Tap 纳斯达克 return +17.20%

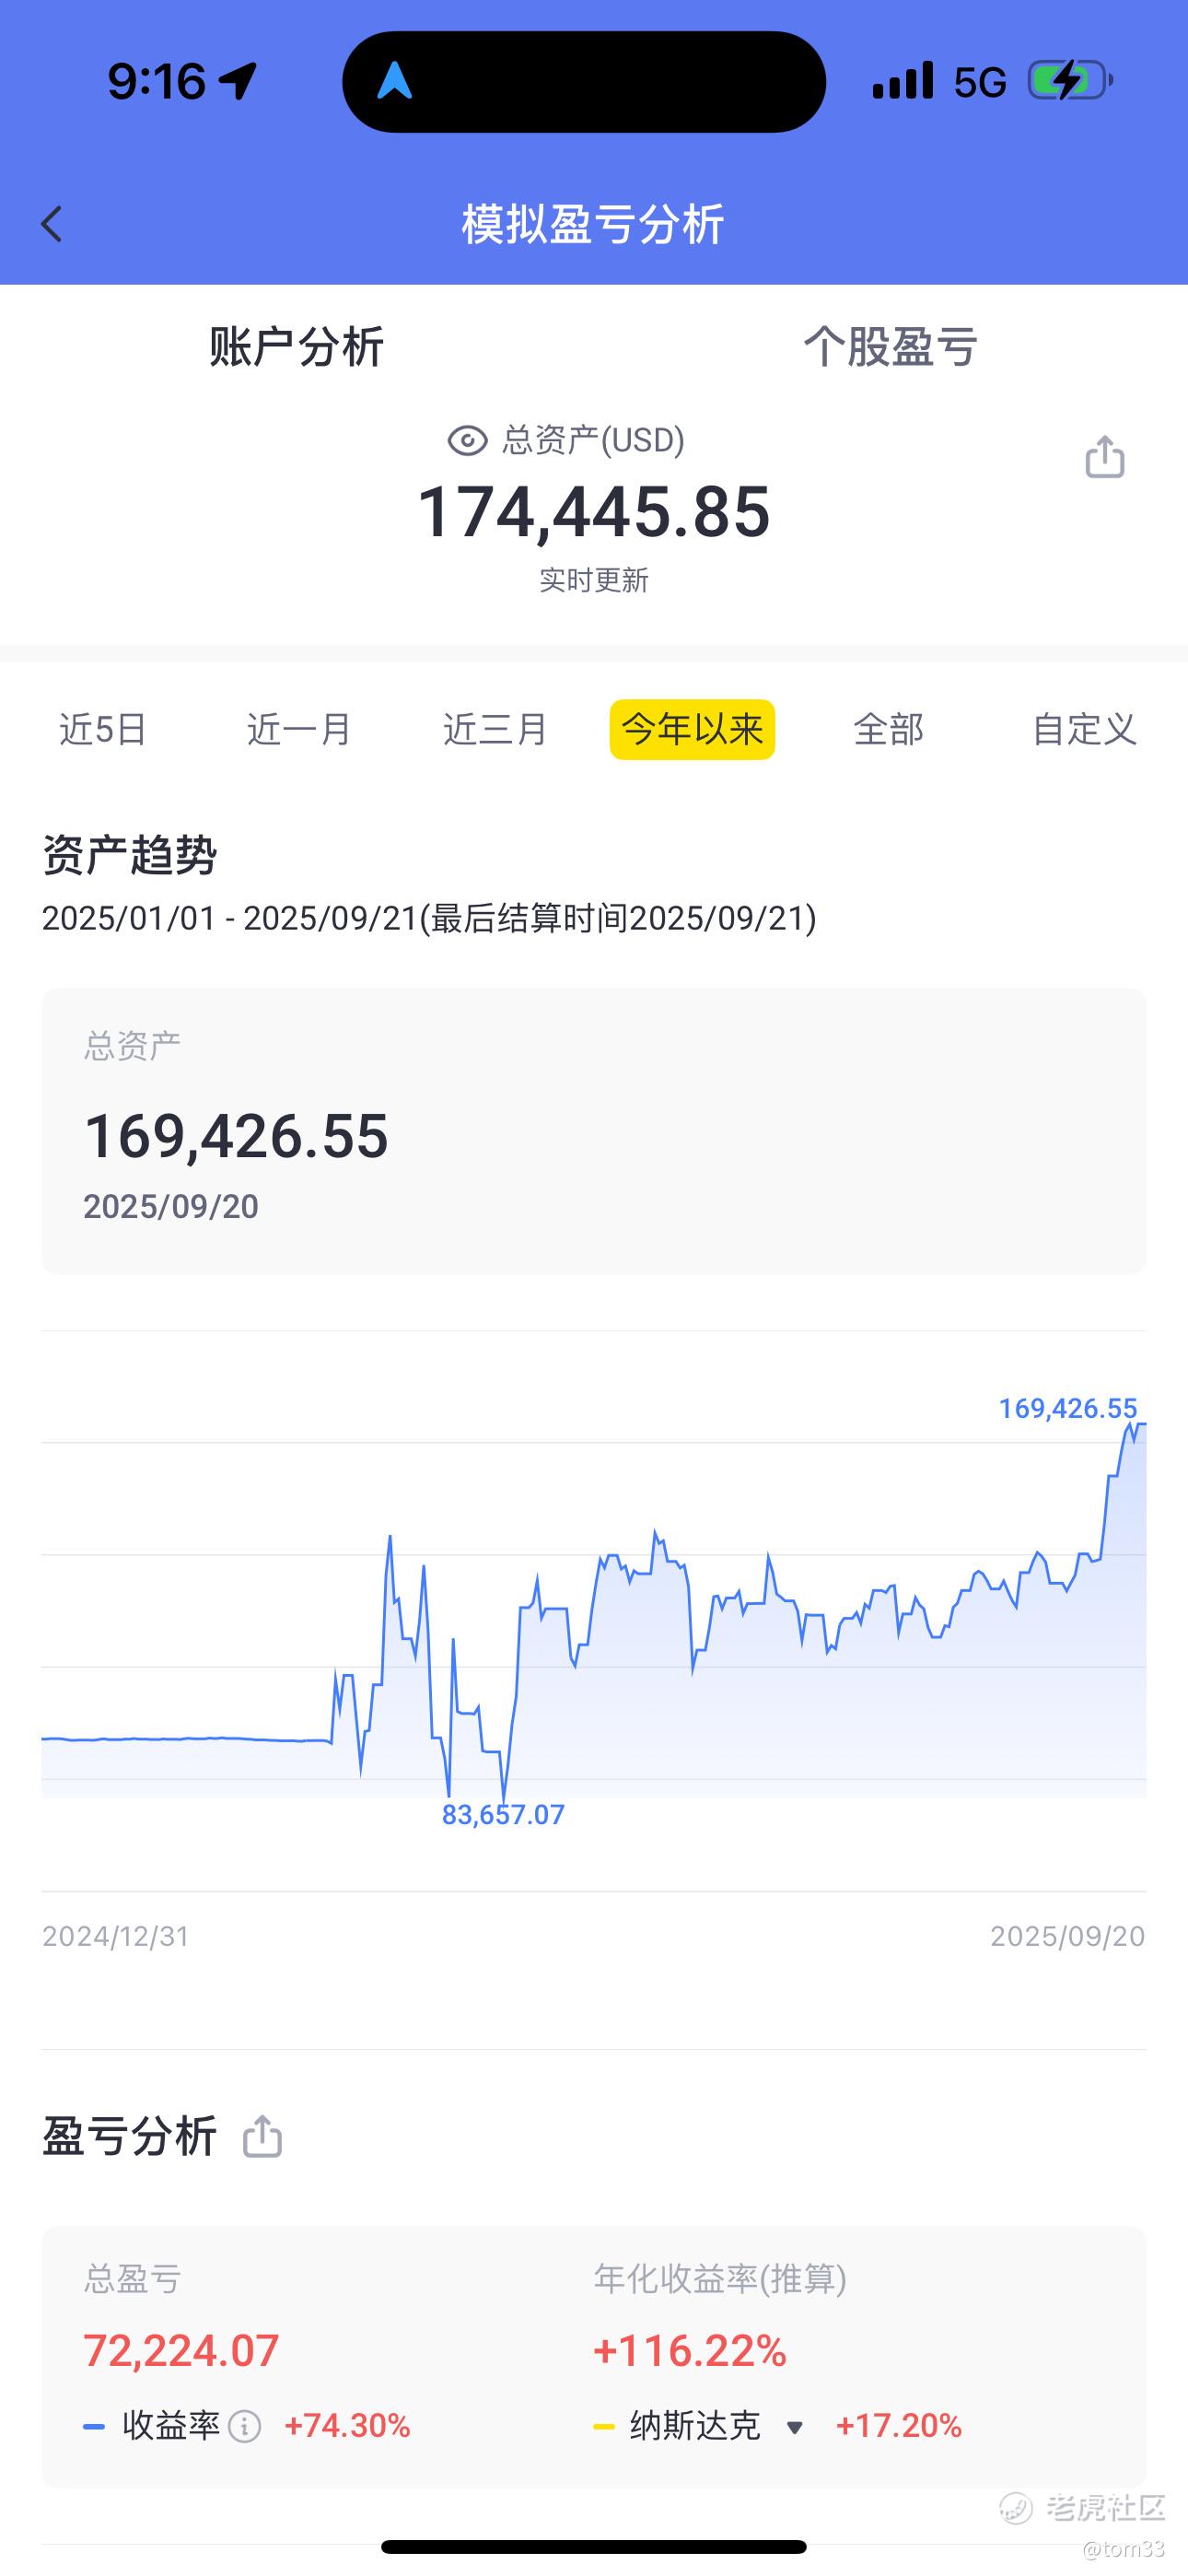pyautogui.click(x=898, y=2426)
